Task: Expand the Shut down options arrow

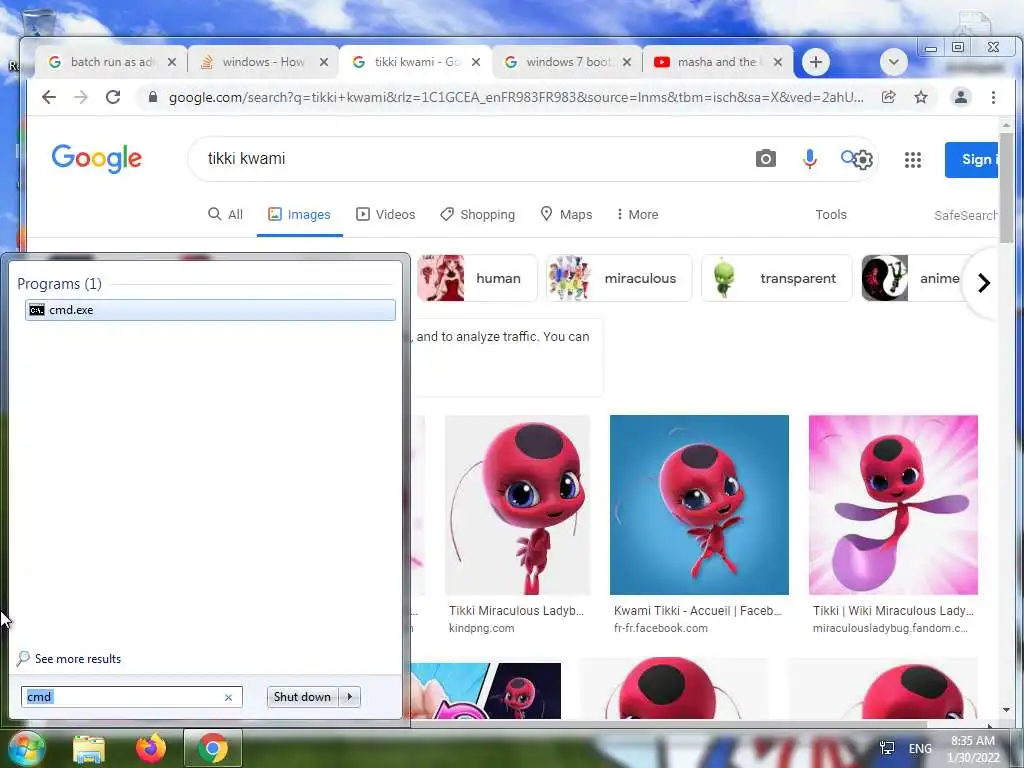Action: click(350, 697)
